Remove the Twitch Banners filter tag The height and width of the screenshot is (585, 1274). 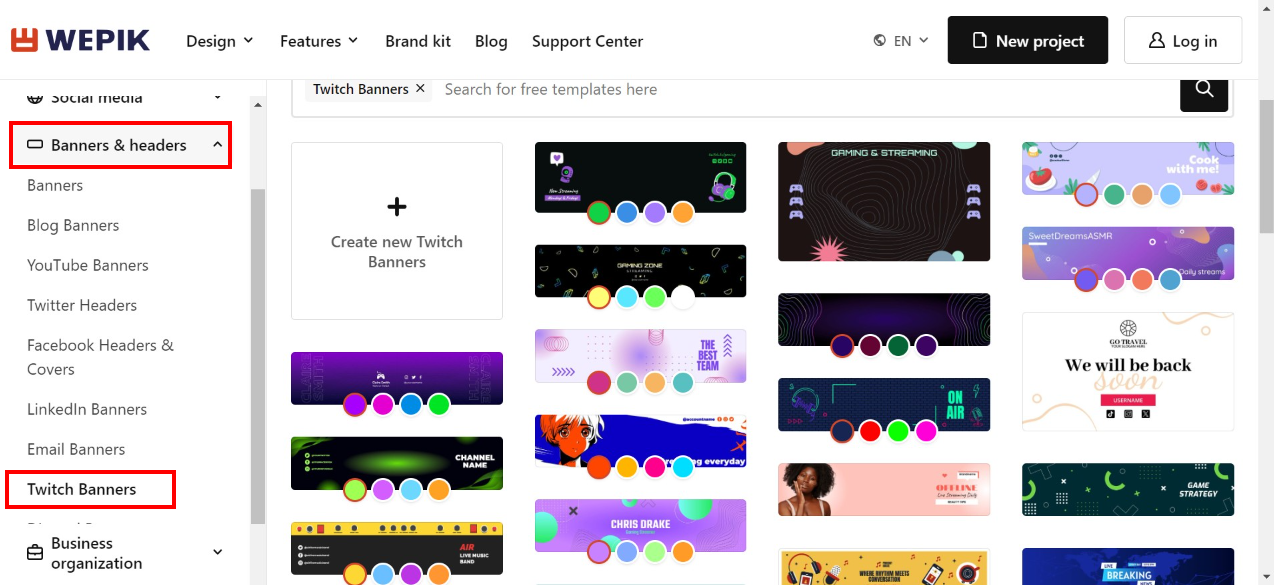pos(420,88)
